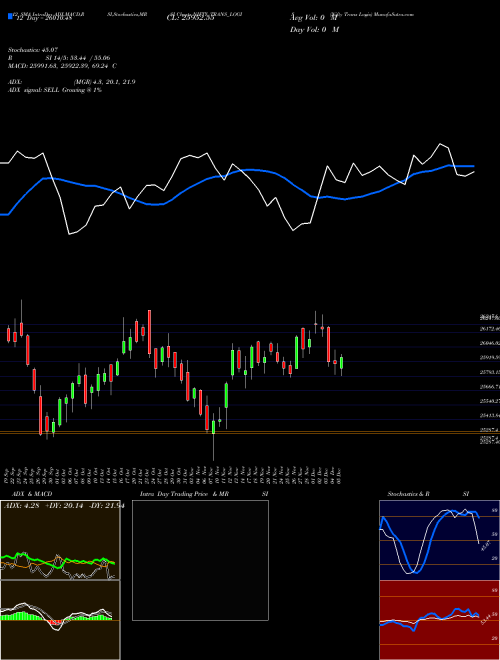Image resolution: width=500 pixels, height=660 pixels.
Task: Click the tall red candlestick with highest body
Action: 149,332
